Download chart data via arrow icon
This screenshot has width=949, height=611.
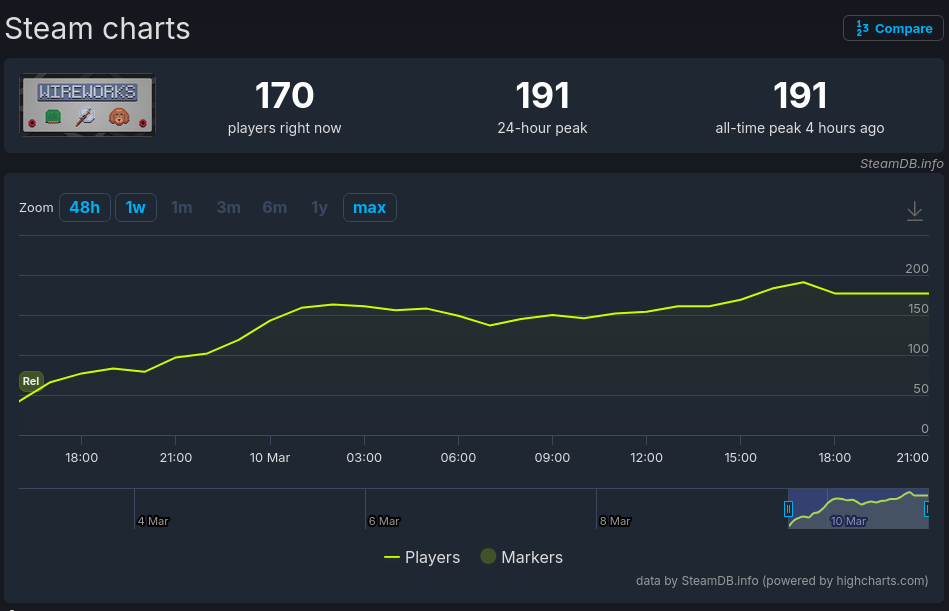(x=915, y=211)
